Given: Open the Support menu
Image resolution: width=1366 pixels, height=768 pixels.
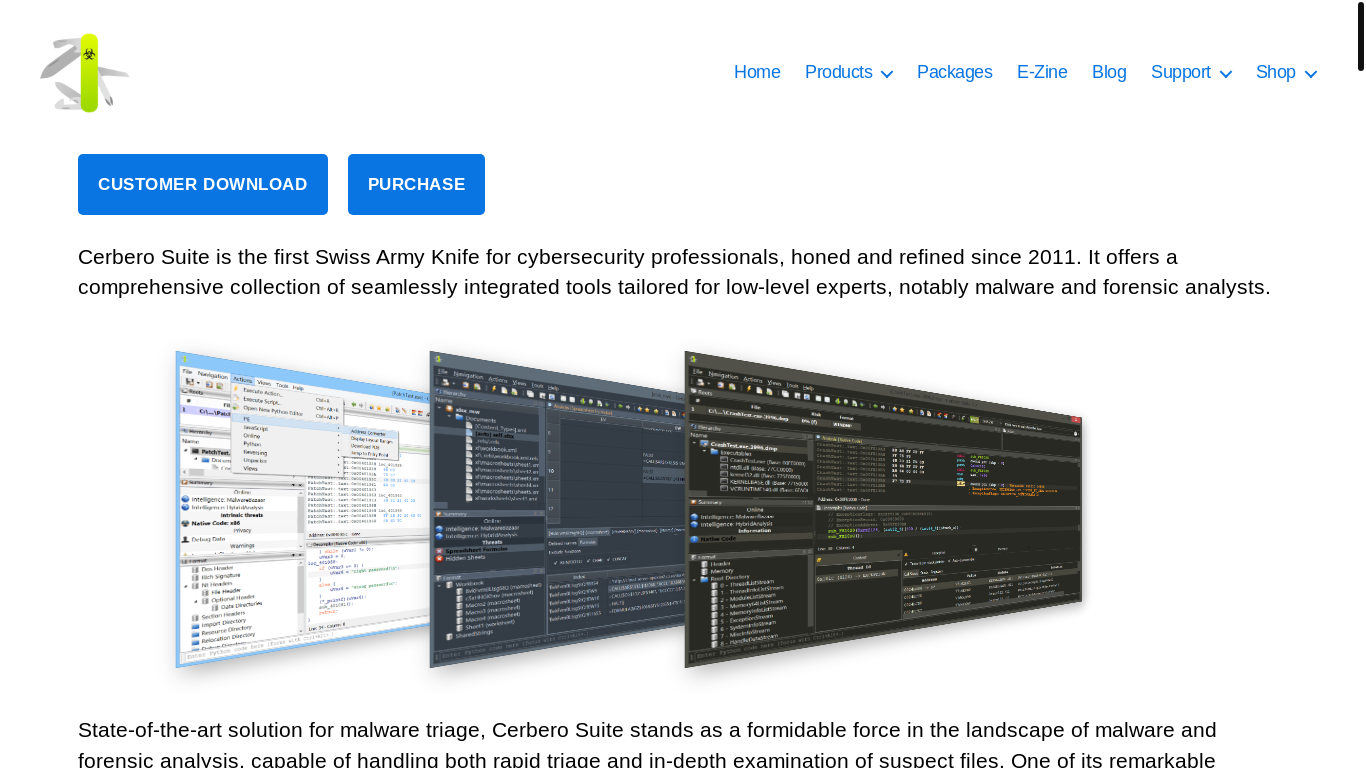Looking at the screenshot, I should [1180, 72].
